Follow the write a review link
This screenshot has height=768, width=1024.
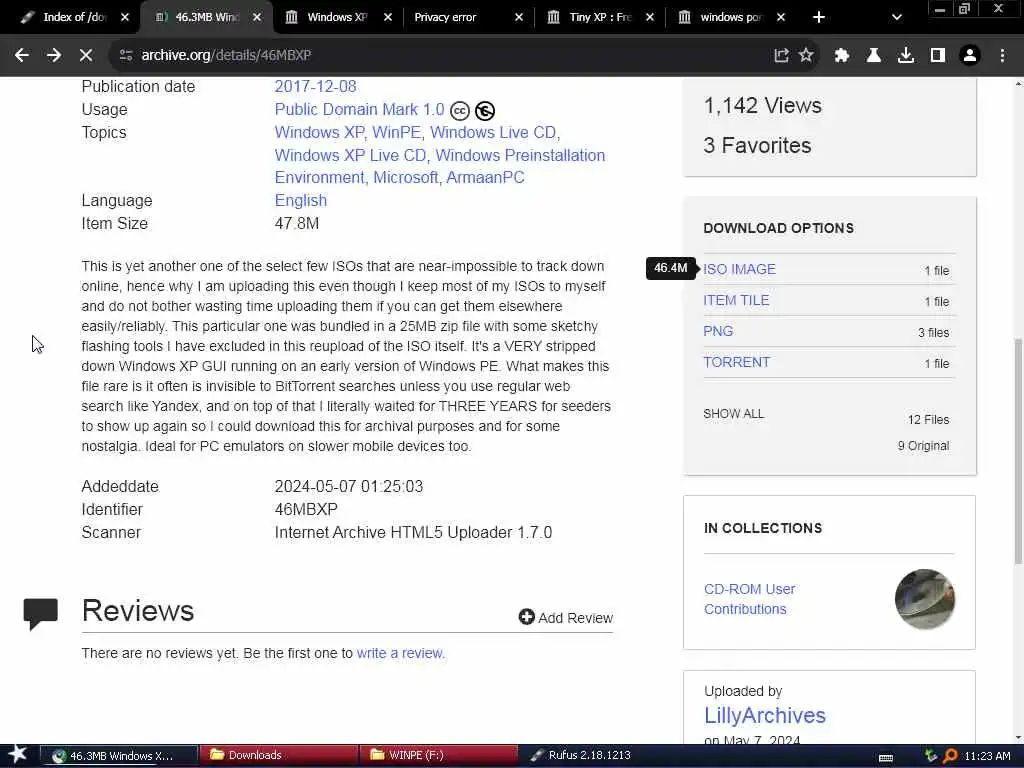coord(400,653)
